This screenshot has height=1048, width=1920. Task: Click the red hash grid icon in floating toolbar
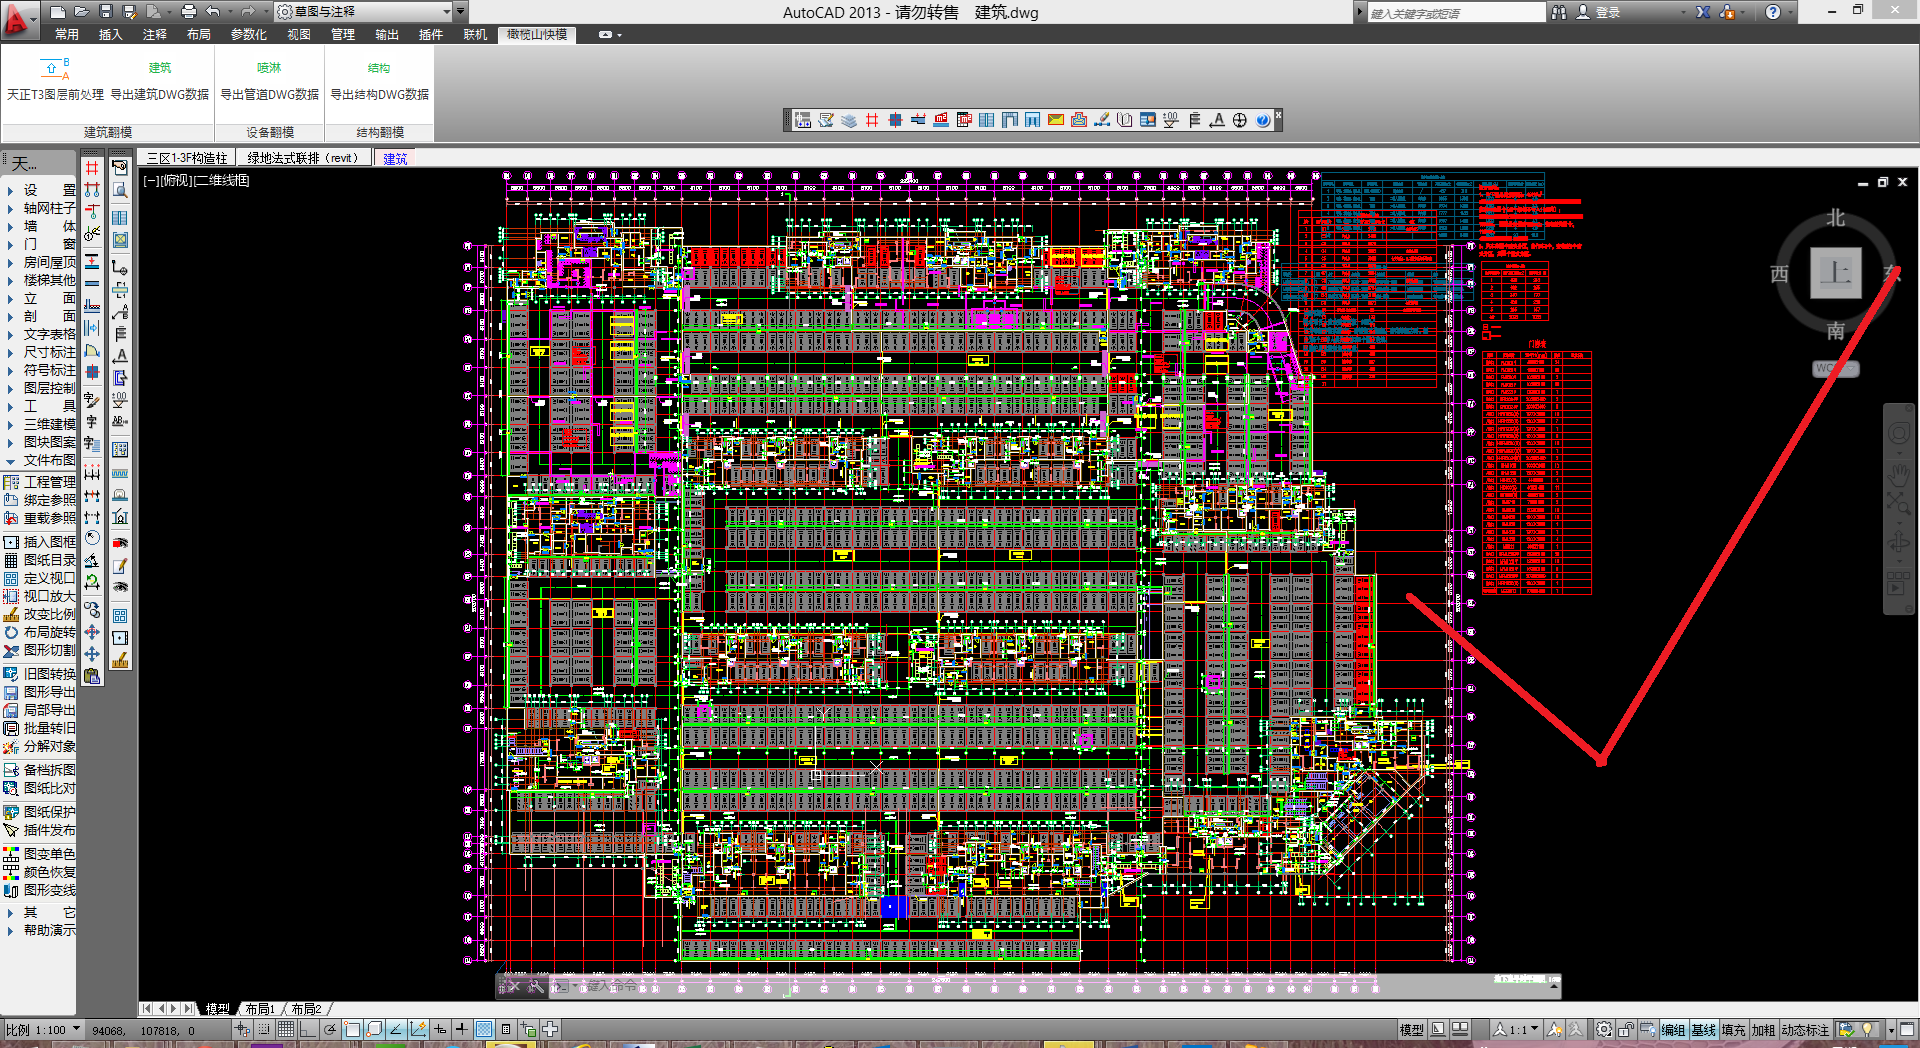point(872,120)
